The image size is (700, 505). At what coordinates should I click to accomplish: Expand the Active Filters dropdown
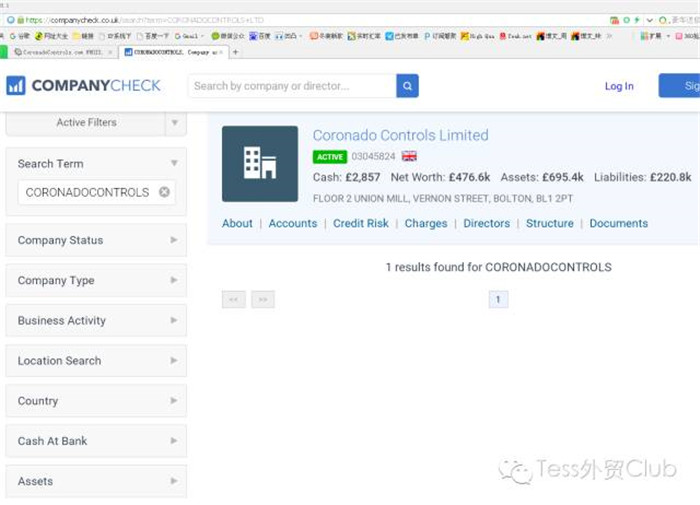175,122
